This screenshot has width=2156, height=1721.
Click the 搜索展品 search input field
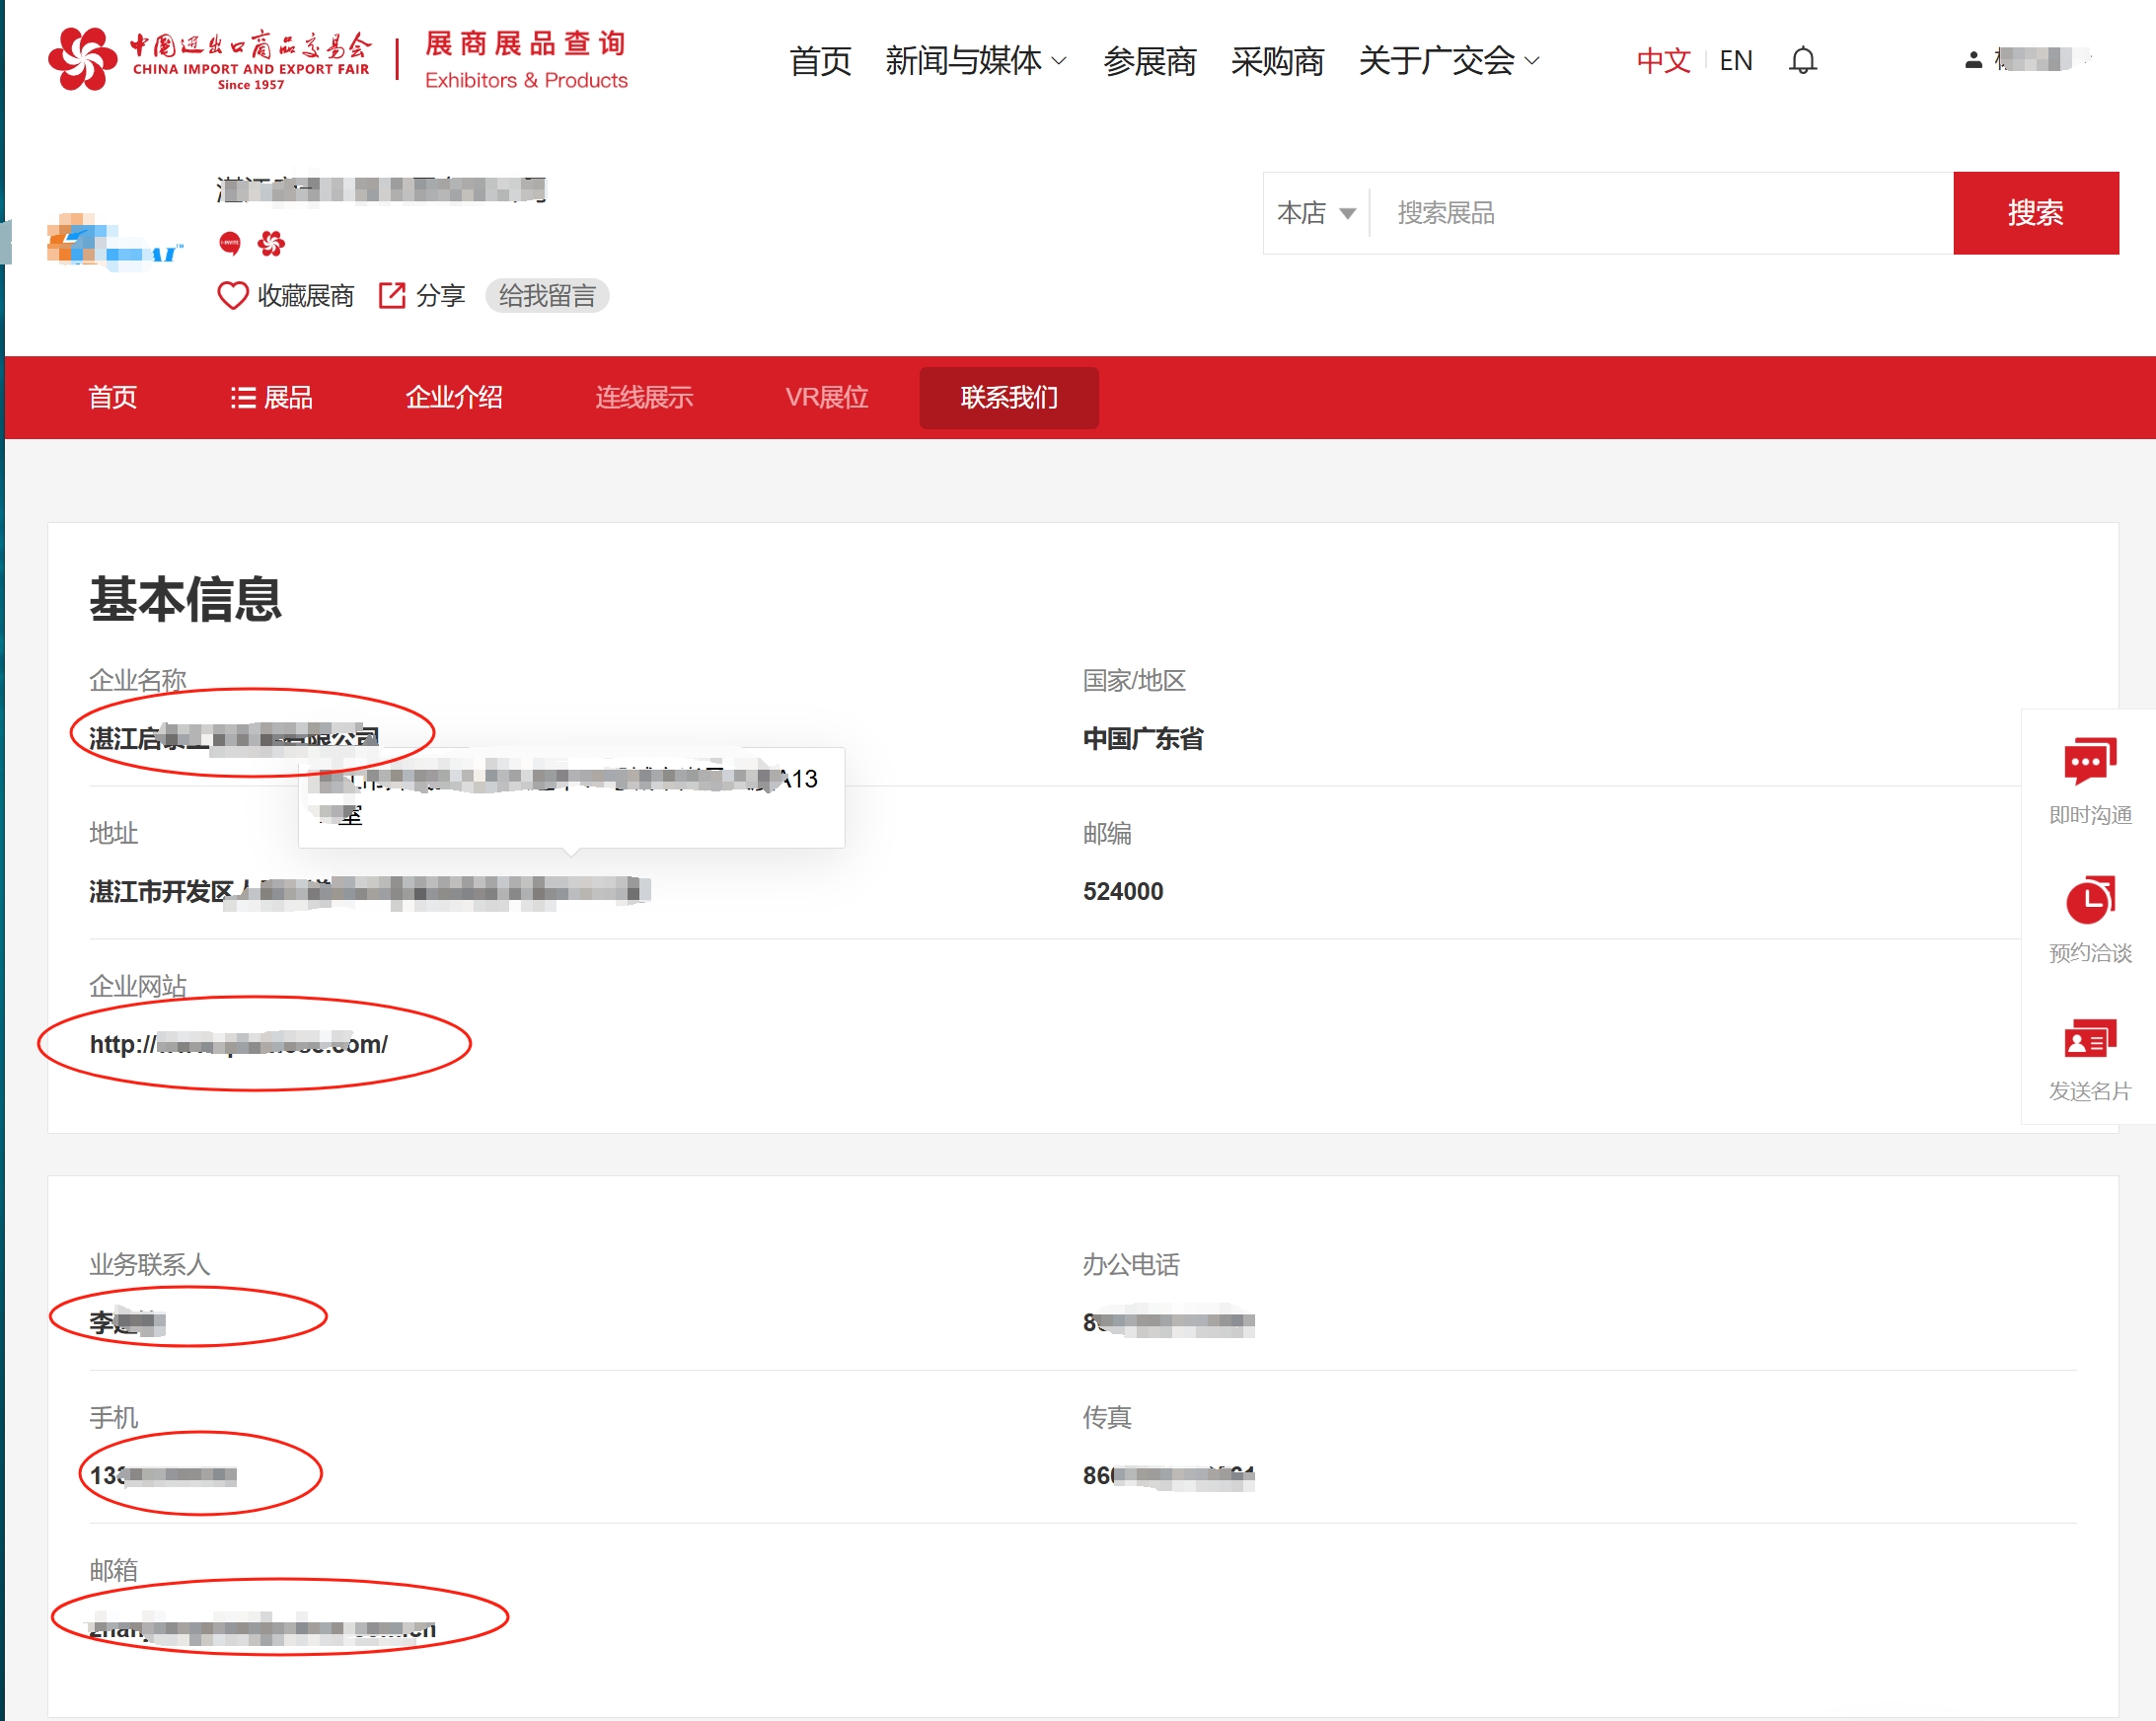click(1660, 213)
